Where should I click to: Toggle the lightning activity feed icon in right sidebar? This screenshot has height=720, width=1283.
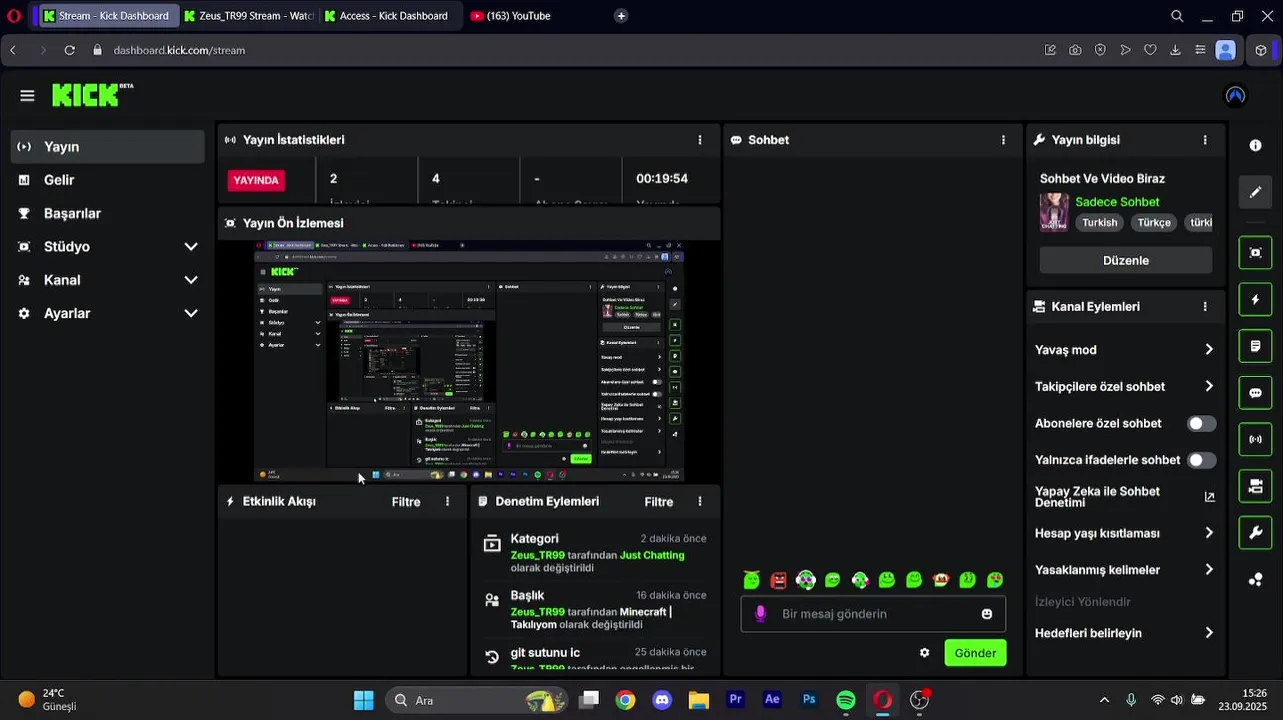[1255, 300]
